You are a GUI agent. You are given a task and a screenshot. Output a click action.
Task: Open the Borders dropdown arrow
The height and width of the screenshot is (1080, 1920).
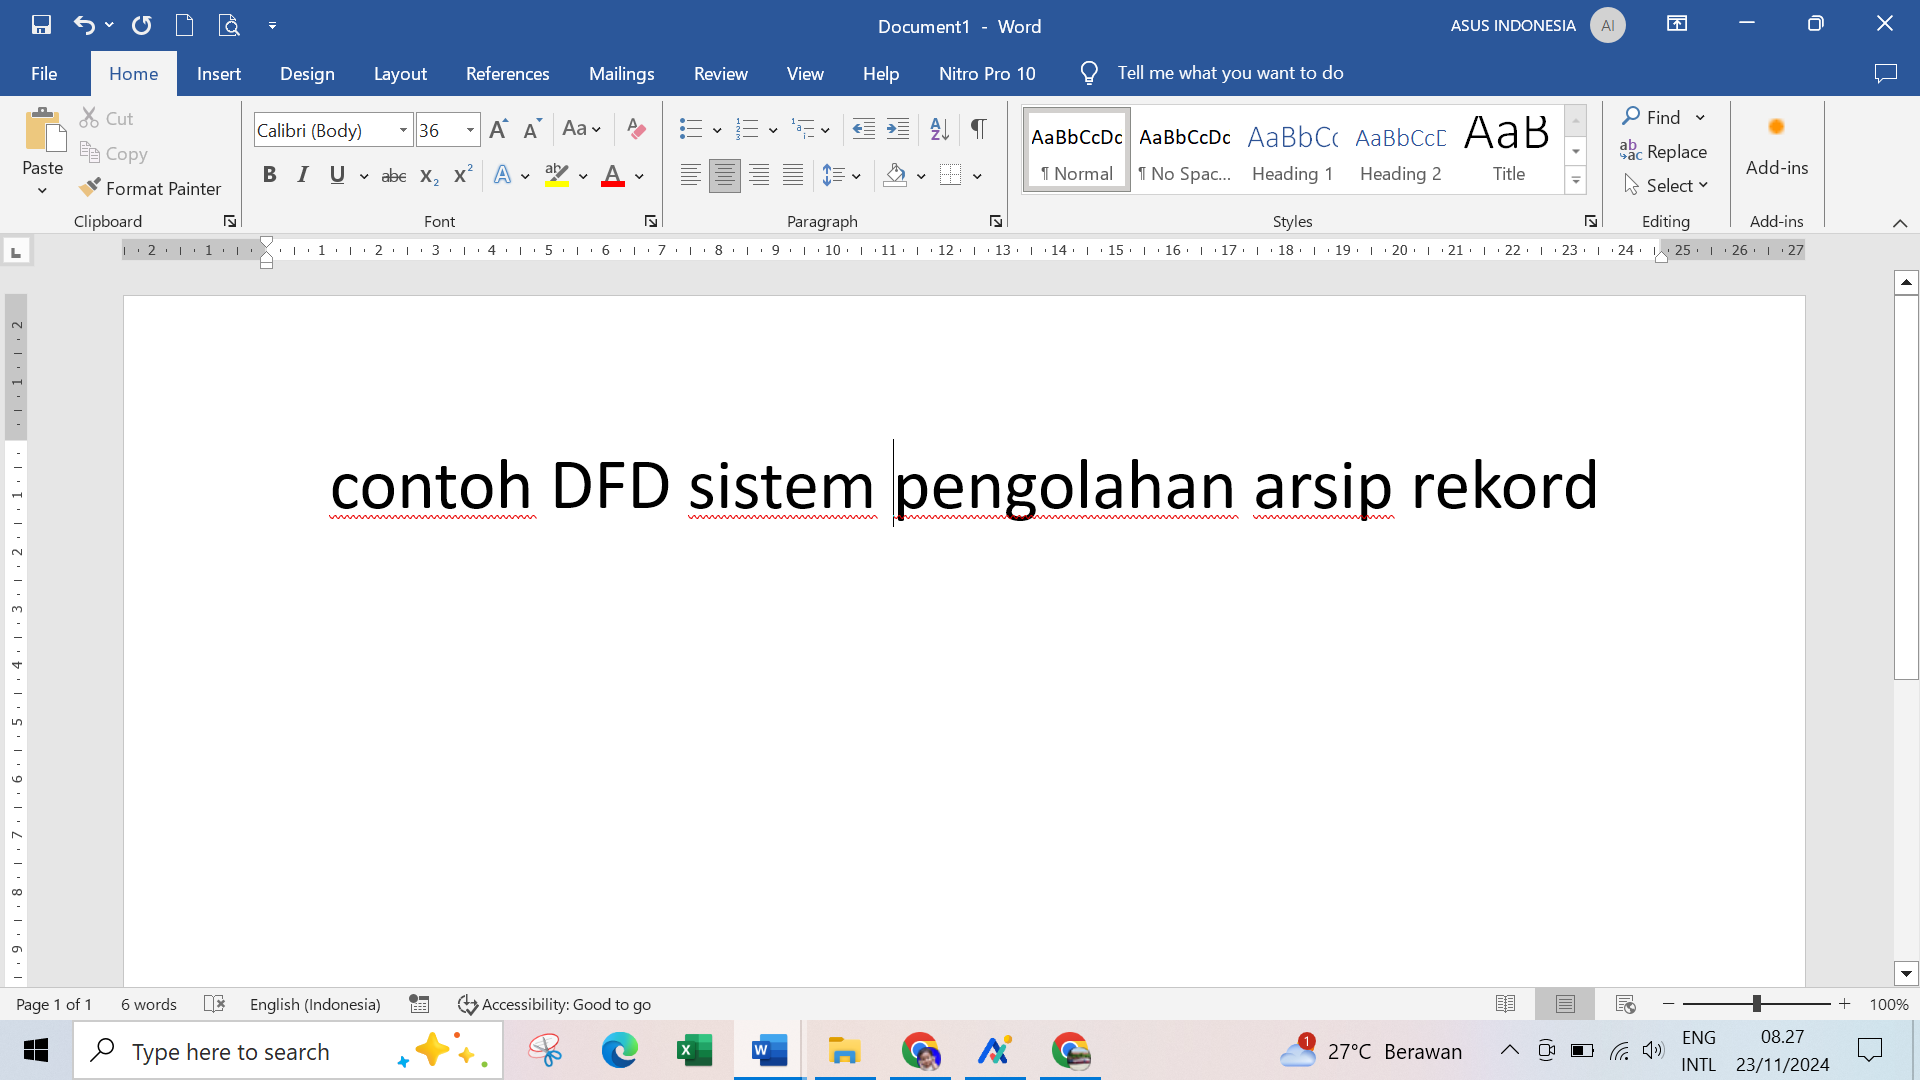pos(977,176)
